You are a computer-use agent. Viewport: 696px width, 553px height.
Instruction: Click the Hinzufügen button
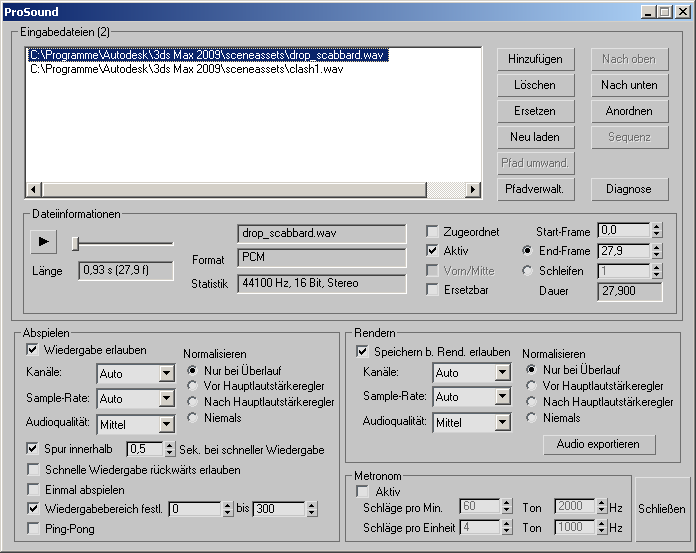tap(536, 59)
